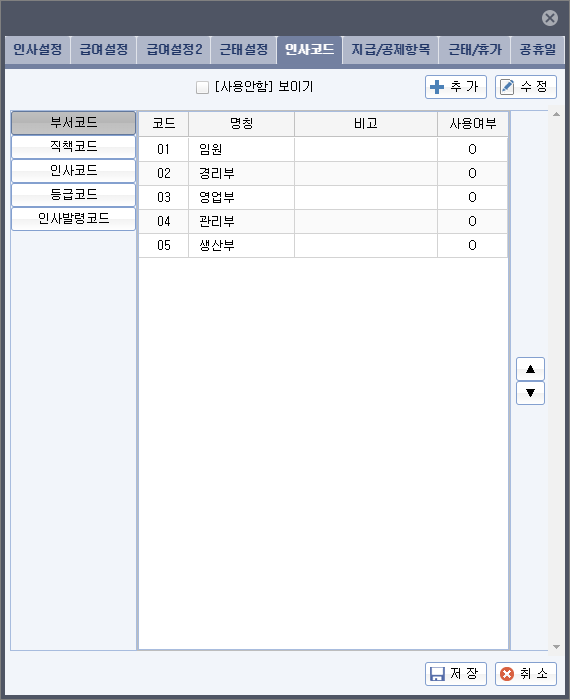This screenshot has height=700, width=570.
Task: Click the 수정 edit button
Action: (x=526, y=87)
